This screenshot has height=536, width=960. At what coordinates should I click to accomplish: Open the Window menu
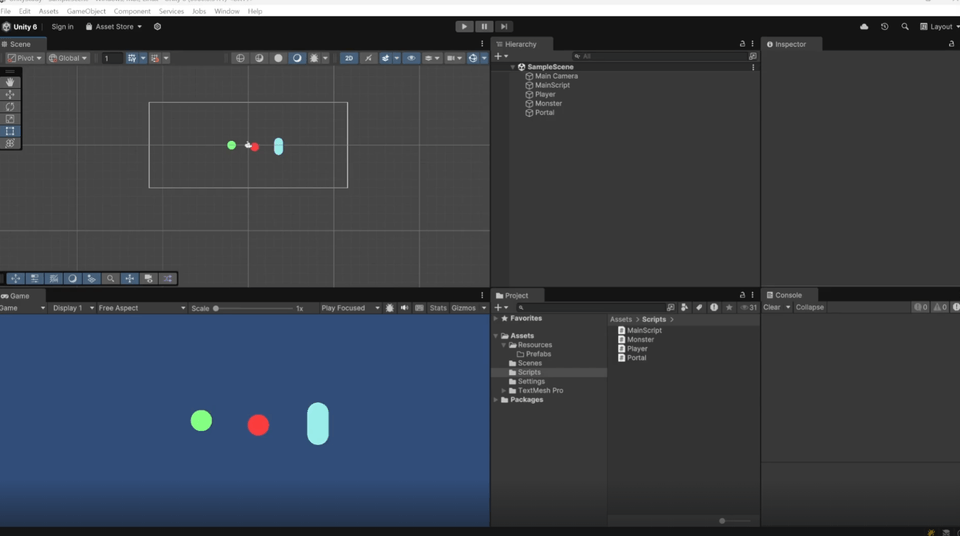tap(227, 11)
